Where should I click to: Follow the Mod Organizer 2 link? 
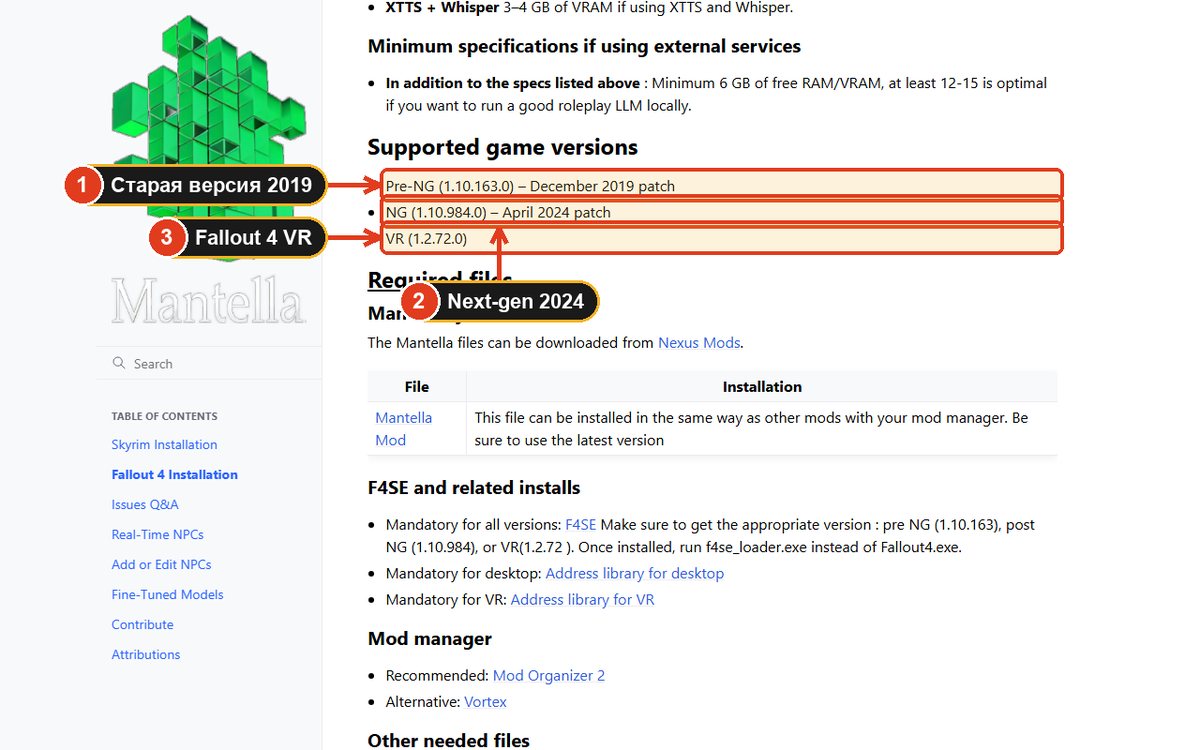549,676
